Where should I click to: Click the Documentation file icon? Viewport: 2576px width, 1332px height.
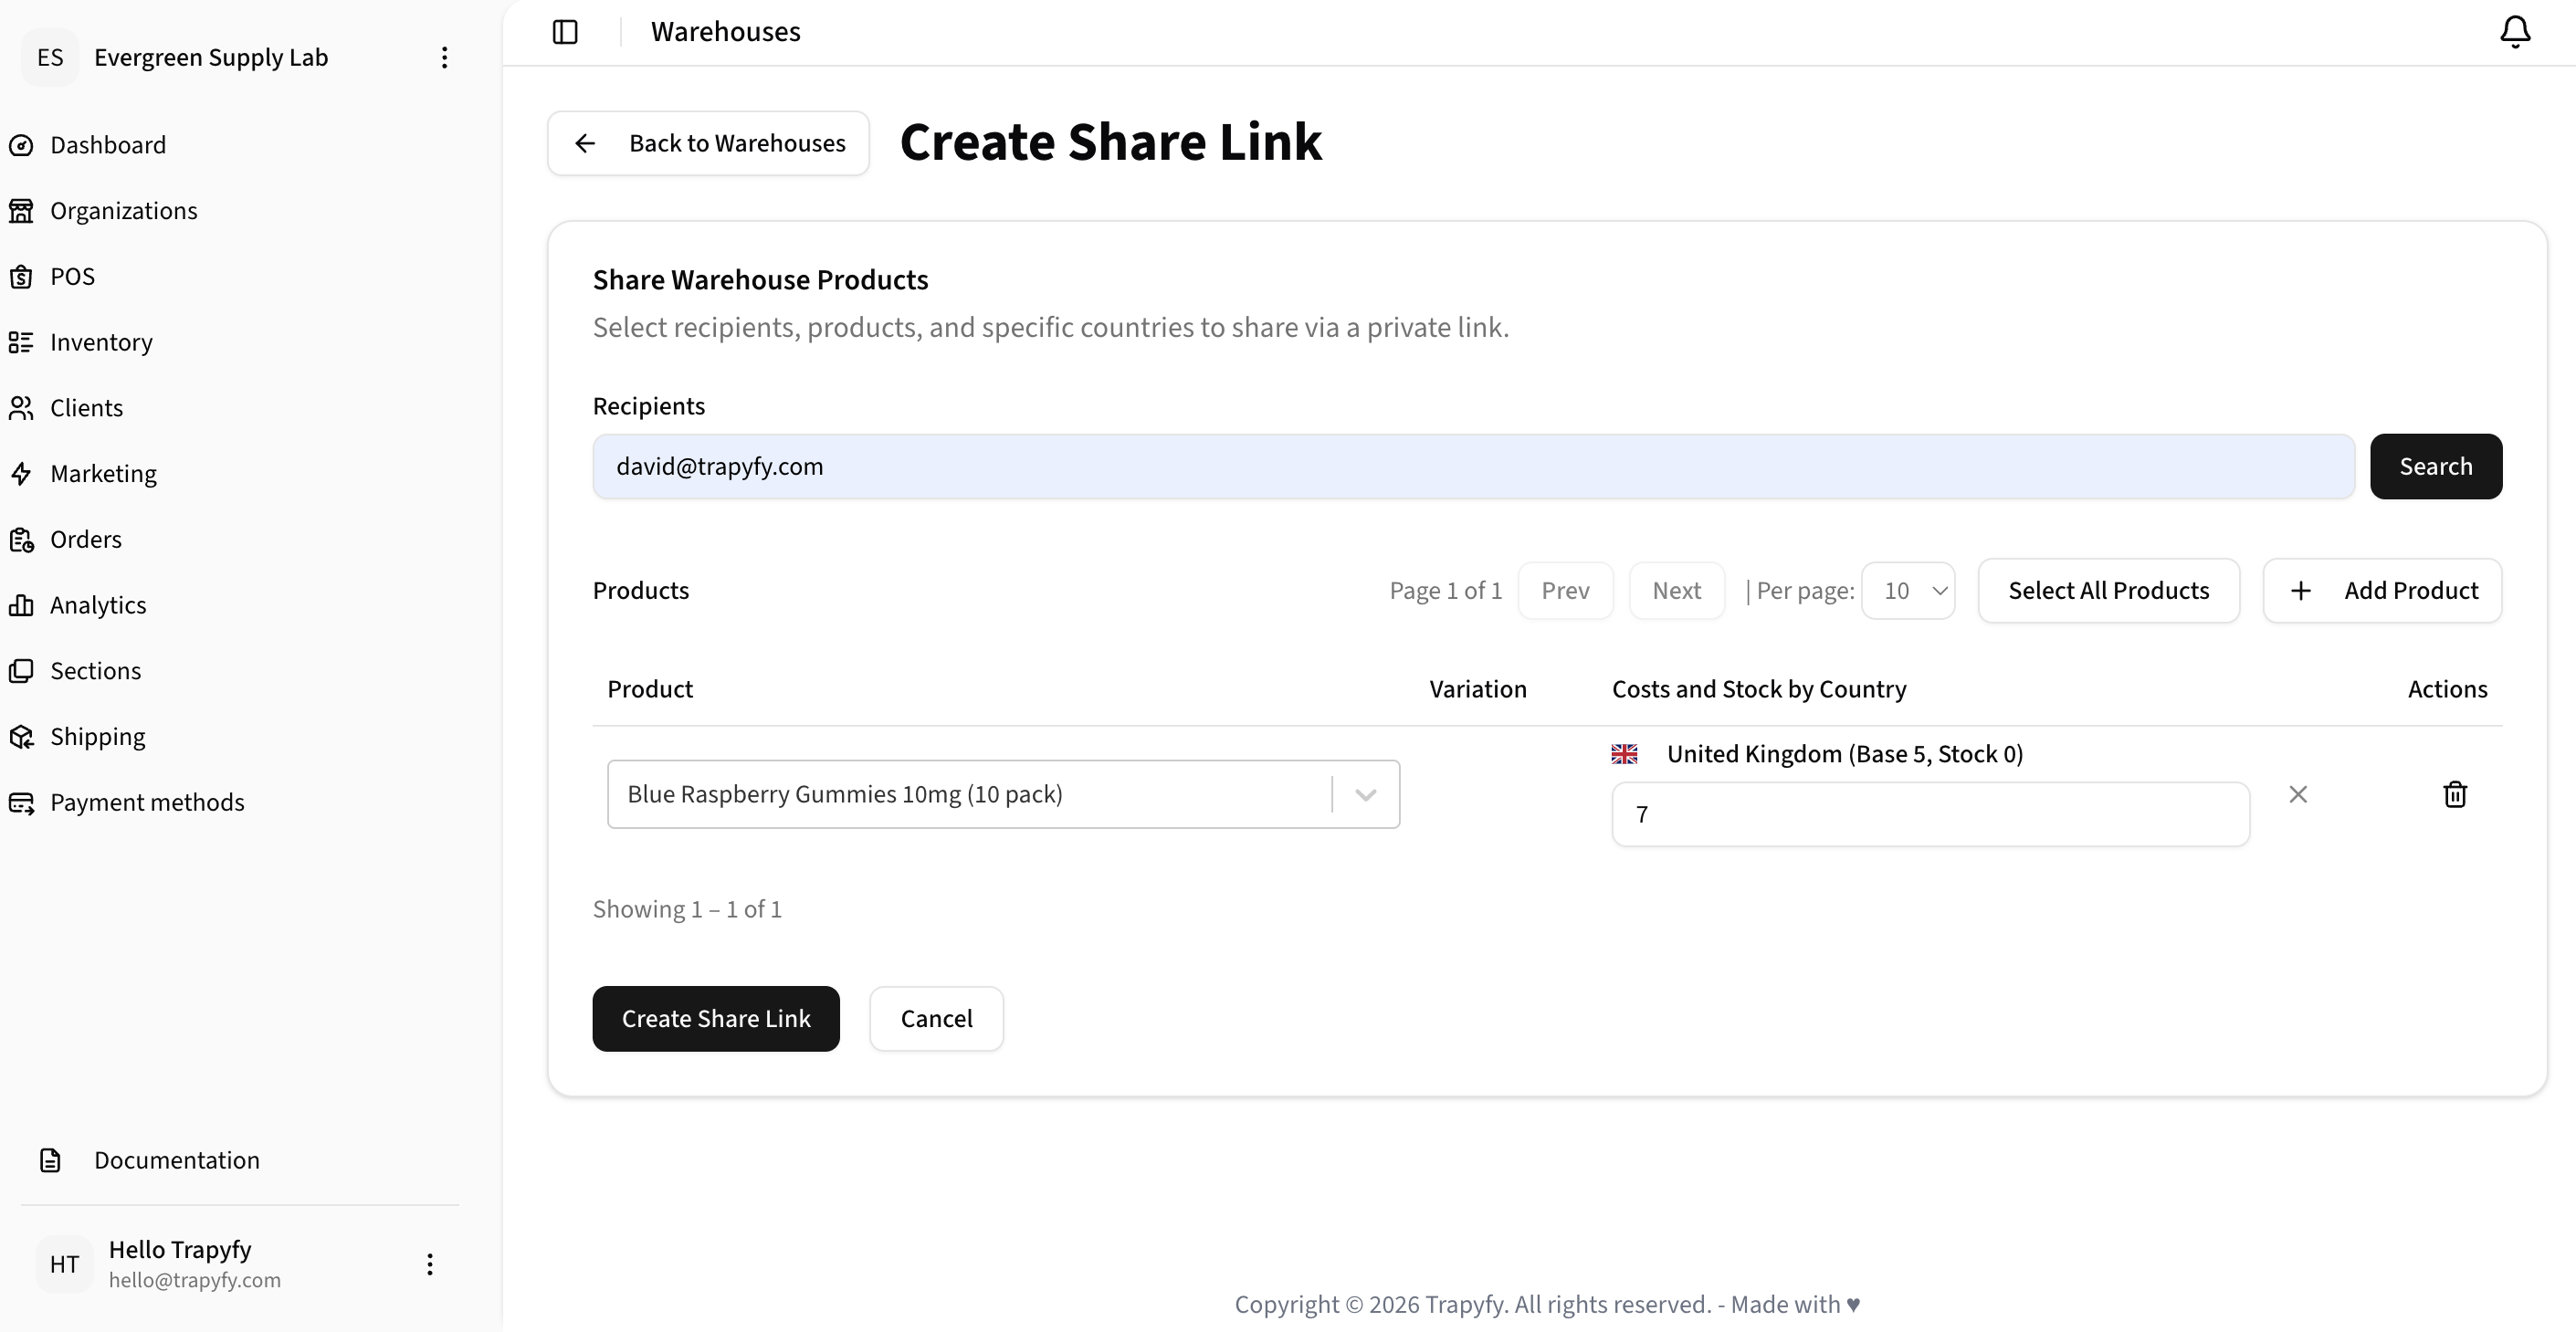coord(50,1160)
